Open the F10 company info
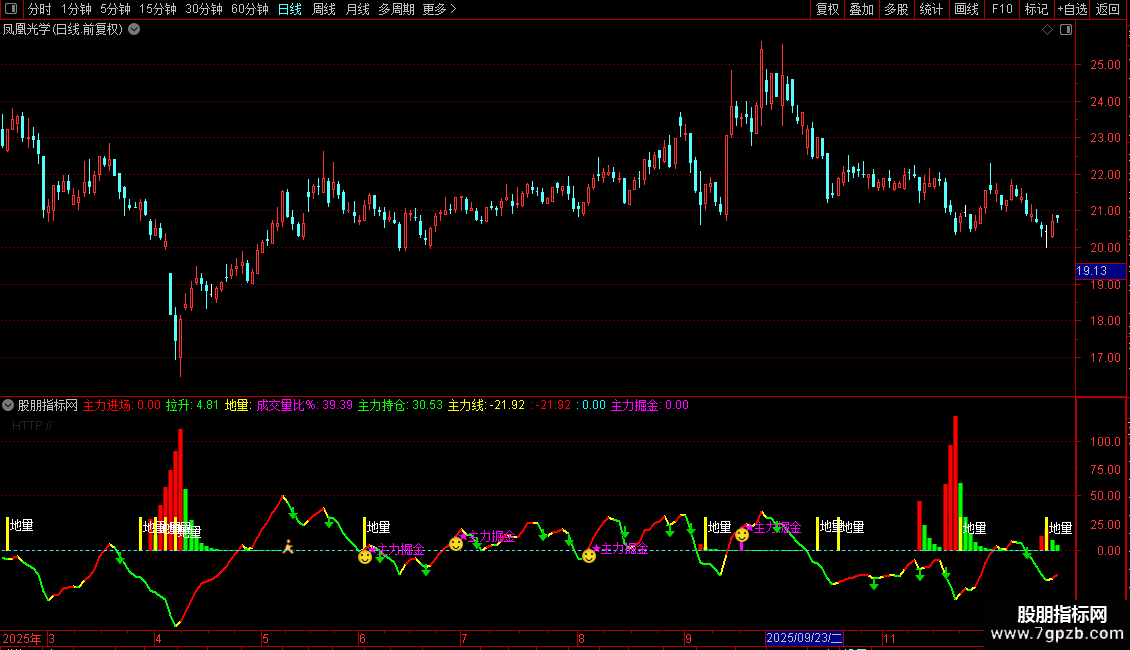This screenshot has width=1130, height=650. [x=1002, y=9]
